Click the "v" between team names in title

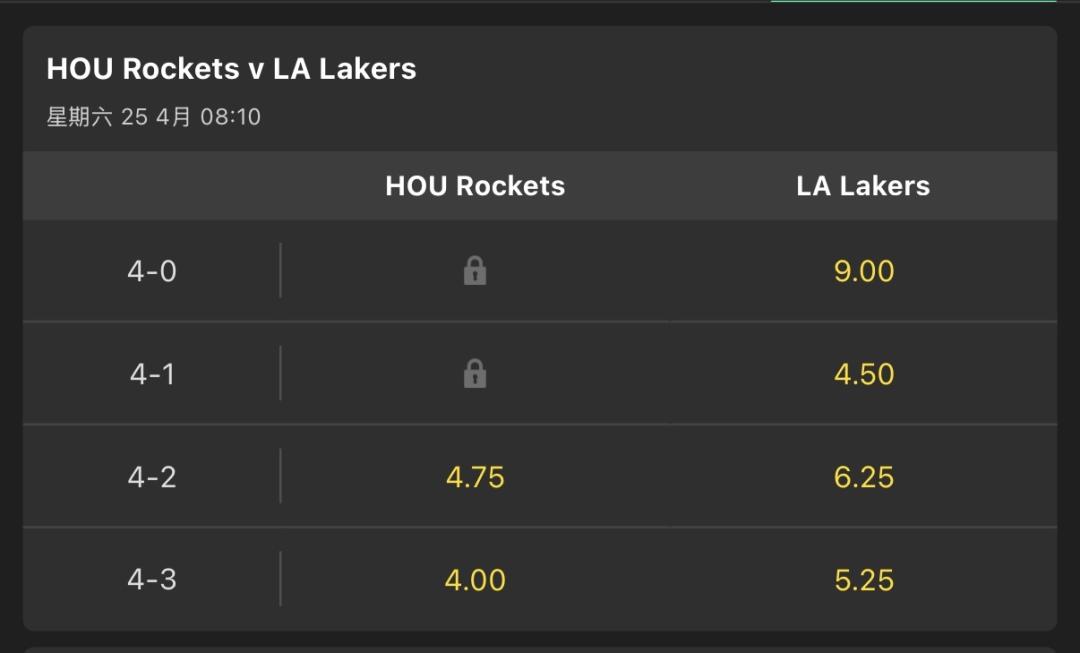257,70
